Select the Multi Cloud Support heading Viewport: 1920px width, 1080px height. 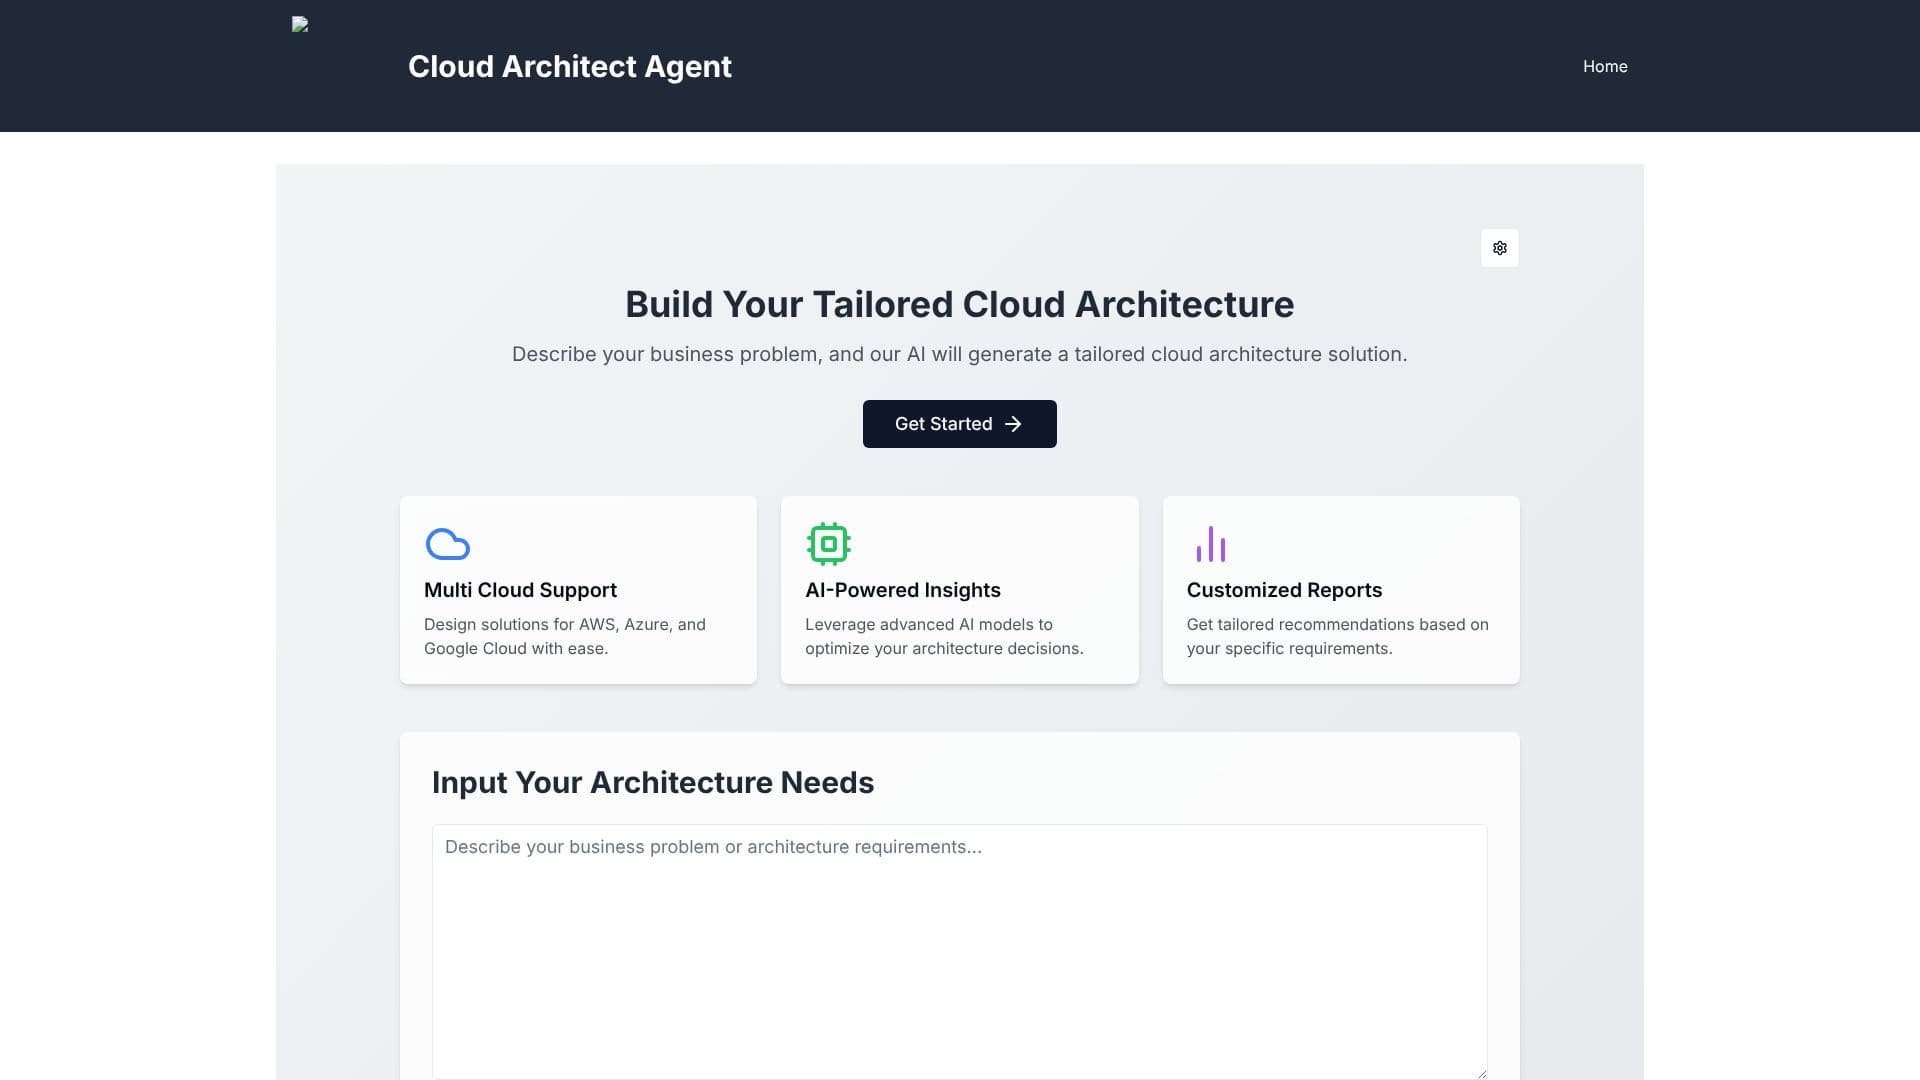520,590
